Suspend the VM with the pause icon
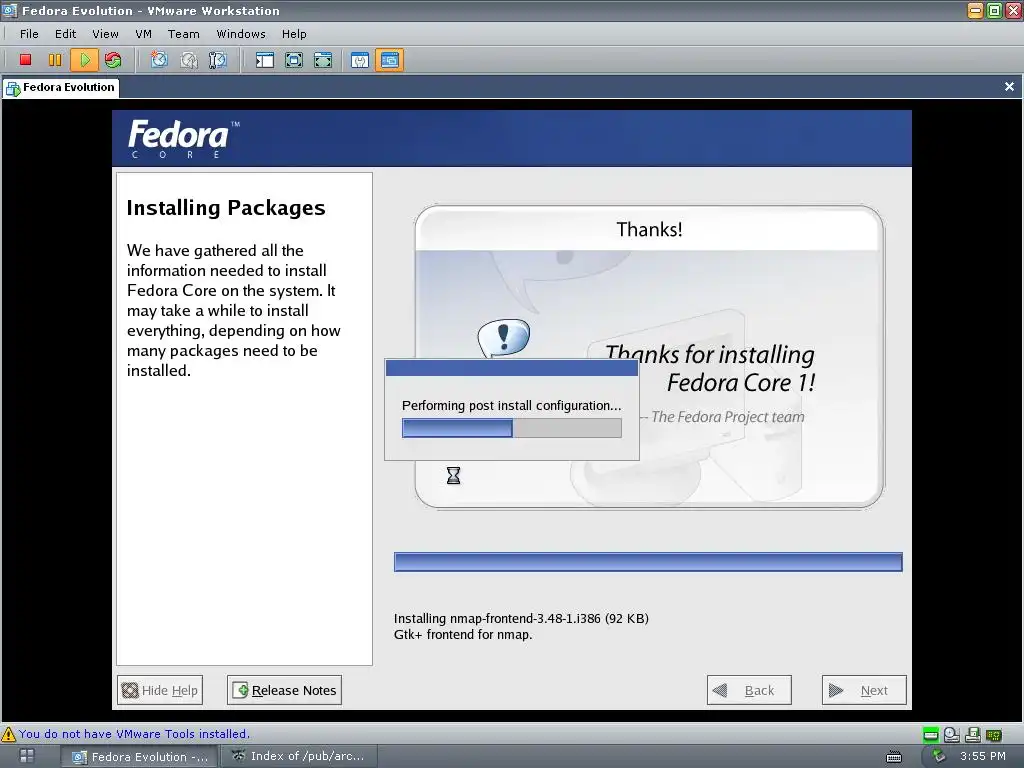 coord(55,60)
